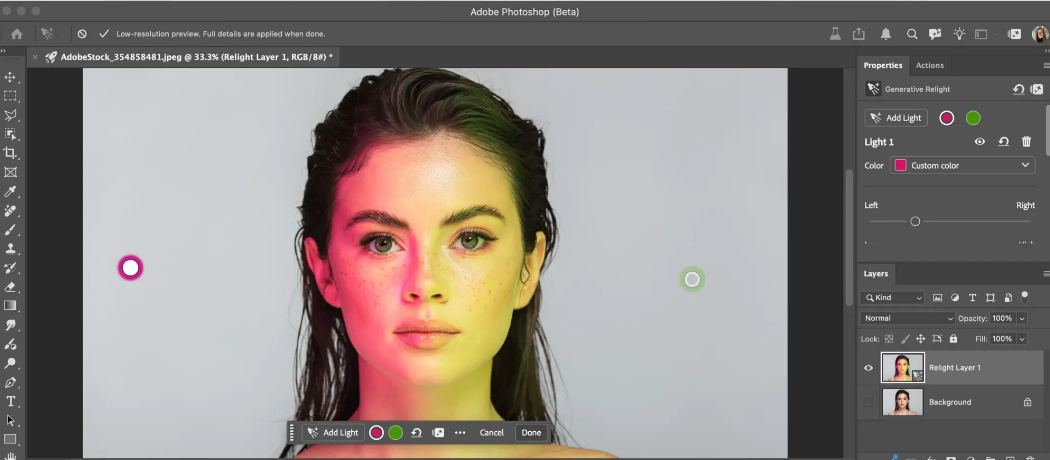
Task: Open the Normal blend mode dropdown
Action: 907,318
